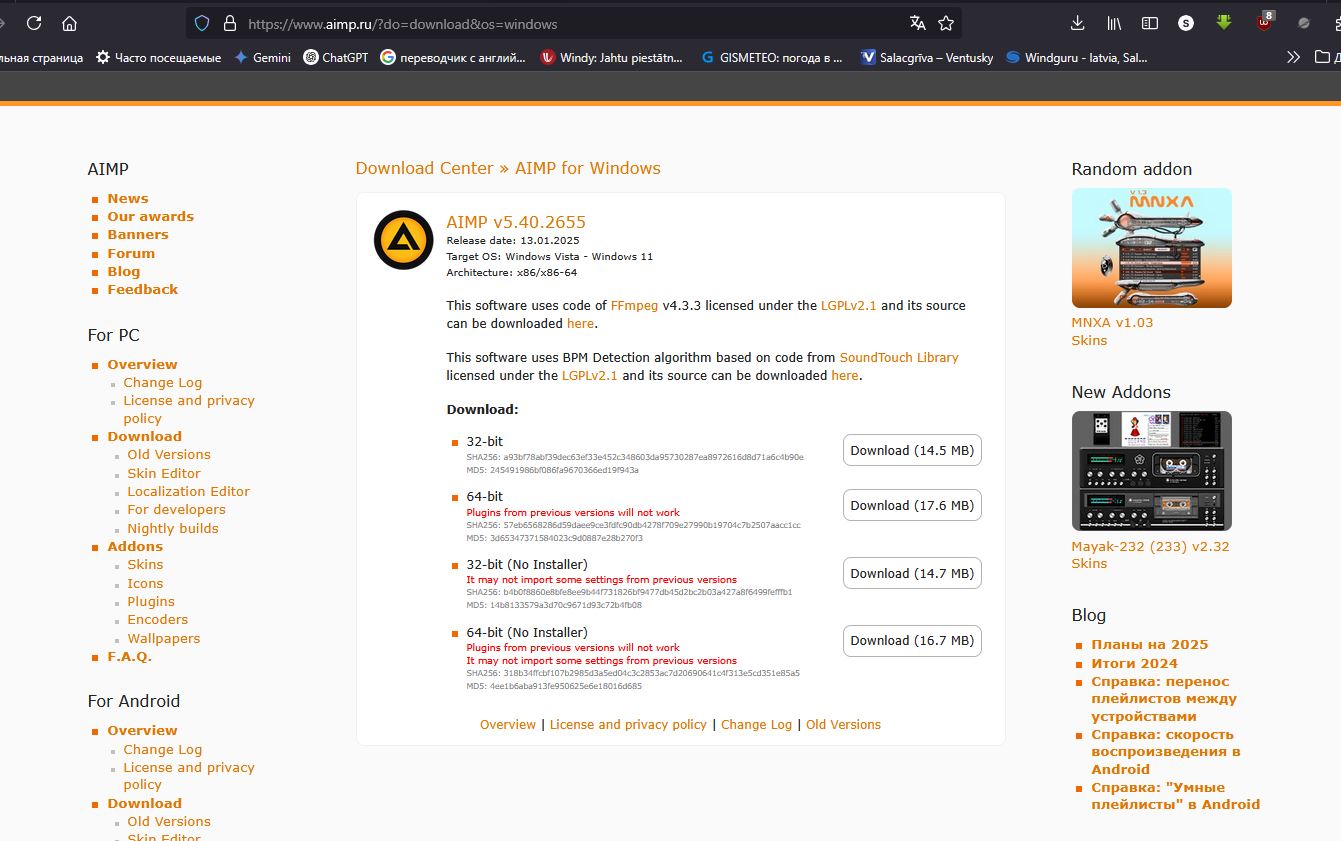Open the Nightly builds link
The height and width of the screenshot is (841, 1341).
pyautogui.click(x=173, y=528)
